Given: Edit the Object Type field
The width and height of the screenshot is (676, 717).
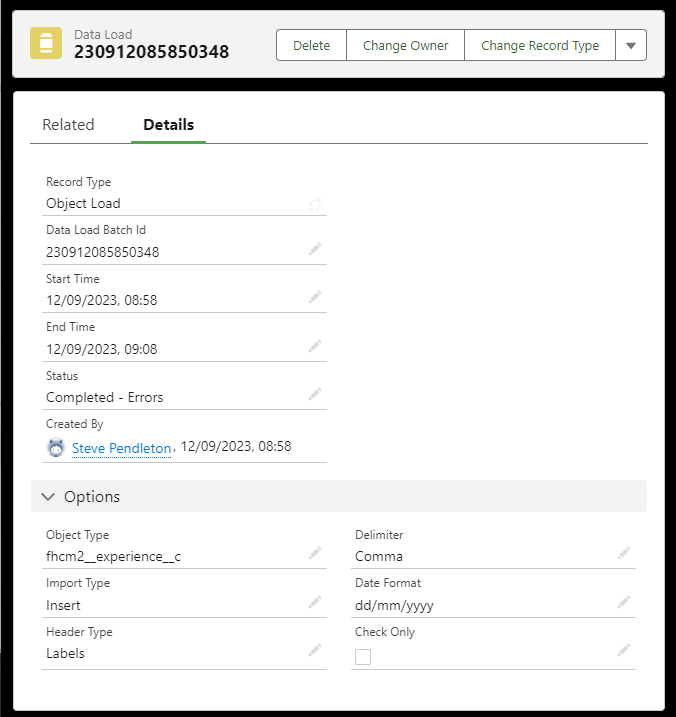Looking at the screenshot, I should [315, 553].
